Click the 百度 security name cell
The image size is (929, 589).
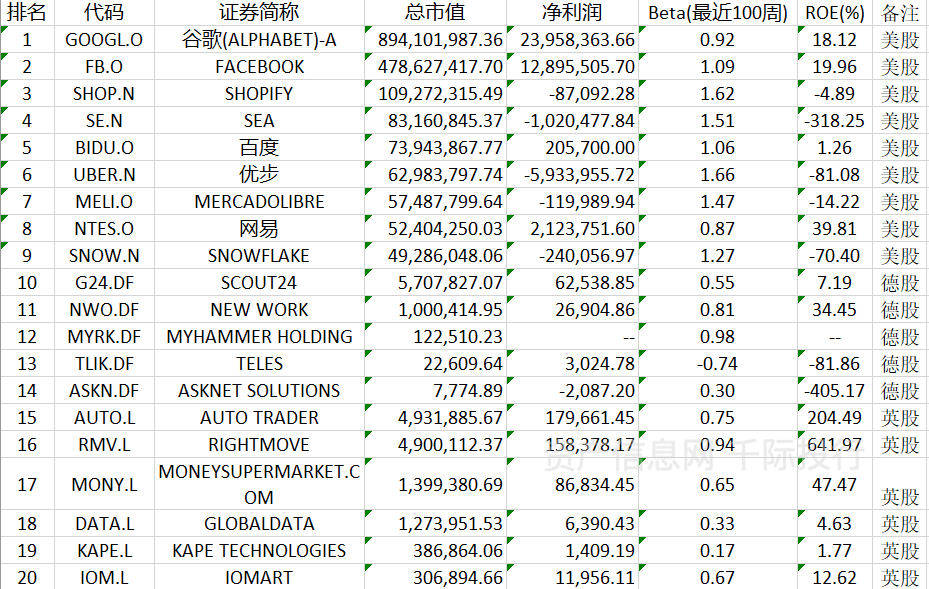259,148
